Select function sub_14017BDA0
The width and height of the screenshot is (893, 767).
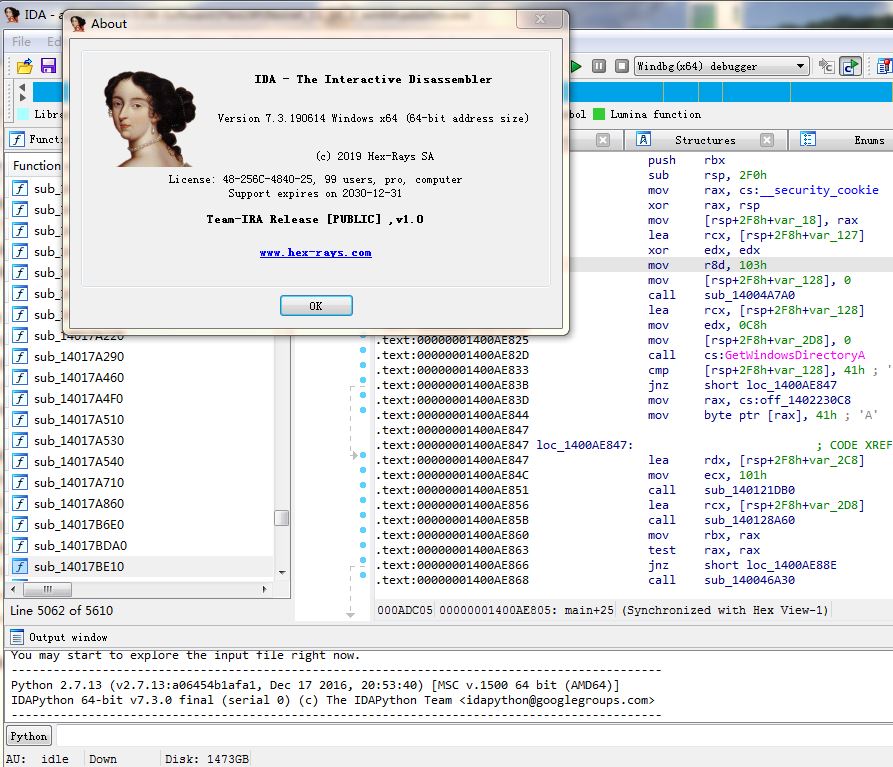[80, 545]
